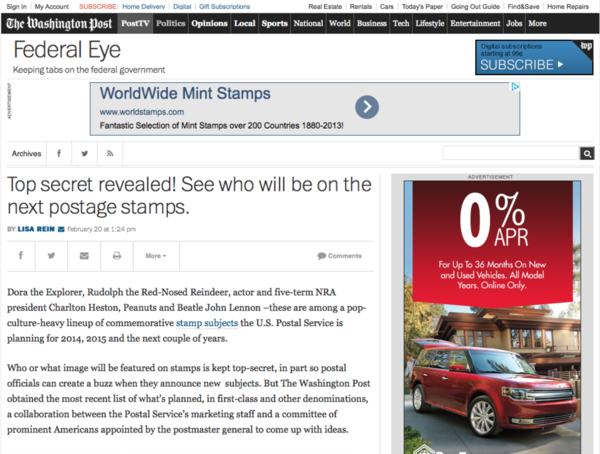Viewport: 600px width, 454px height.
Task: Click envelope icon next to Lisa Rein
Action: (x=61, y=229)
